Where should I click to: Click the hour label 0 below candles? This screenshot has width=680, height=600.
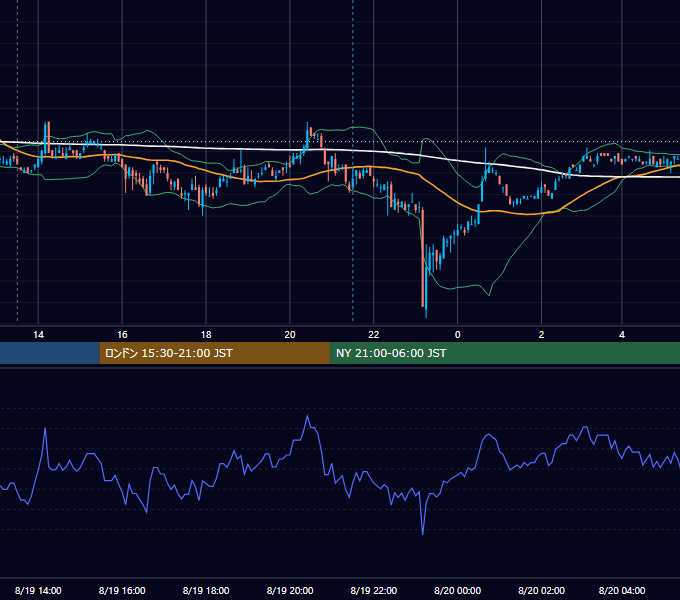[x=458, y=335]
